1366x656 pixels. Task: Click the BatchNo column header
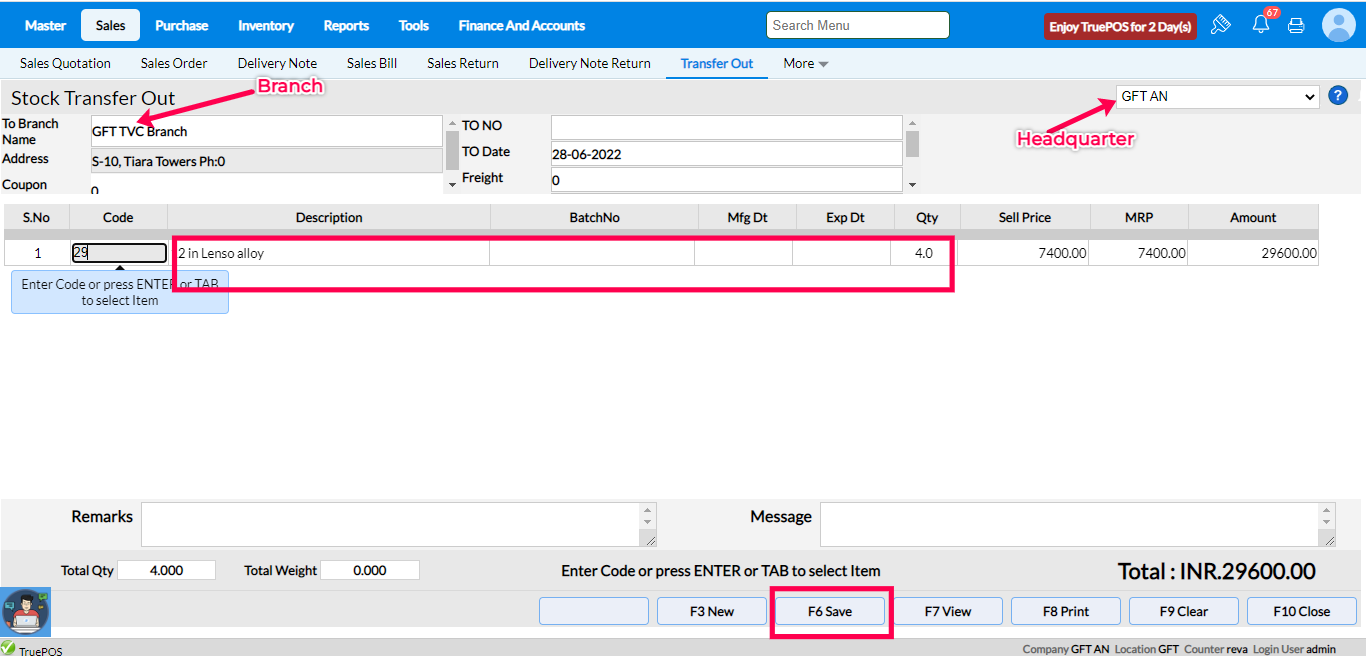[594, 217]
